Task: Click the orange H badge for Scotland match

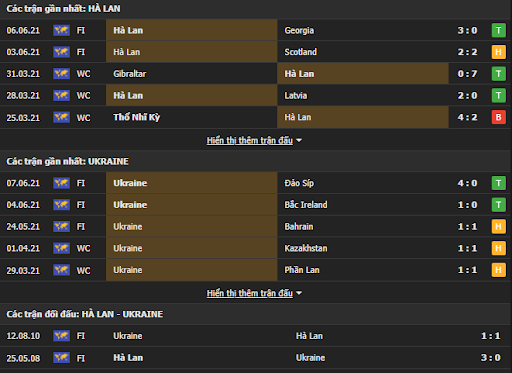Action: (x=499, y=52)
